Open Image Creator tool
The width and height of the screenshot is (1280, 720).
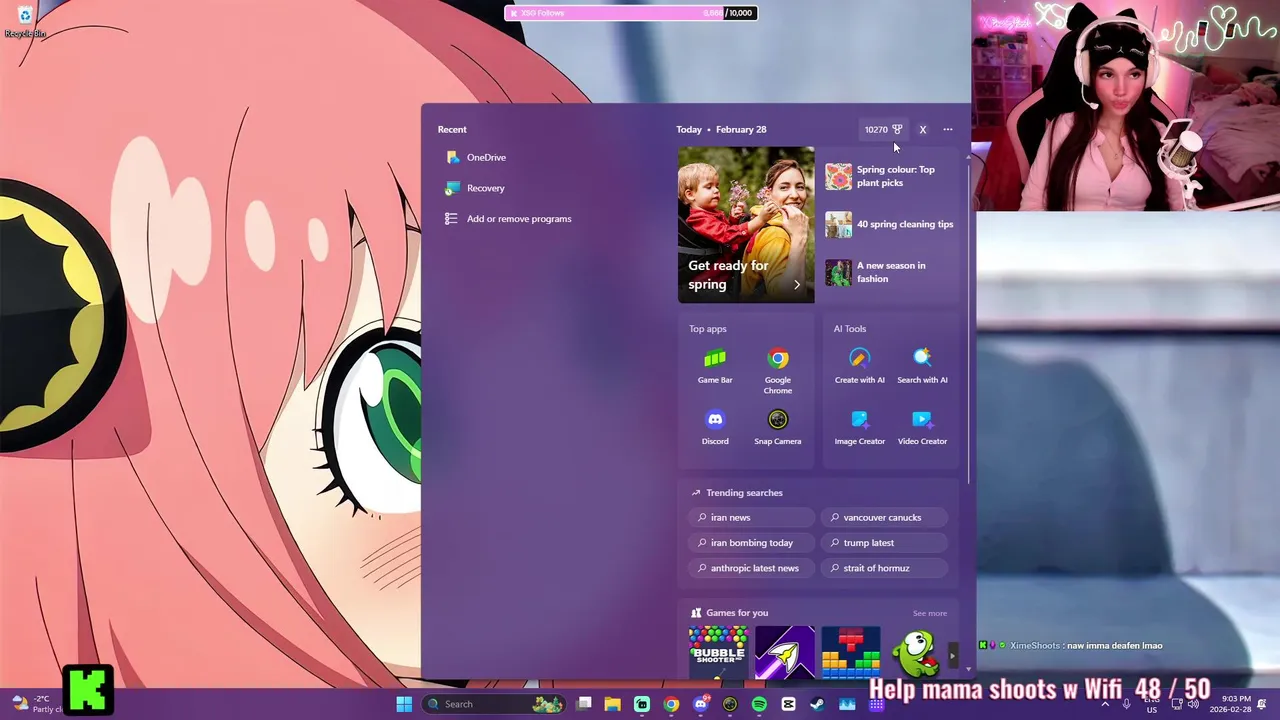coord(860,428)
